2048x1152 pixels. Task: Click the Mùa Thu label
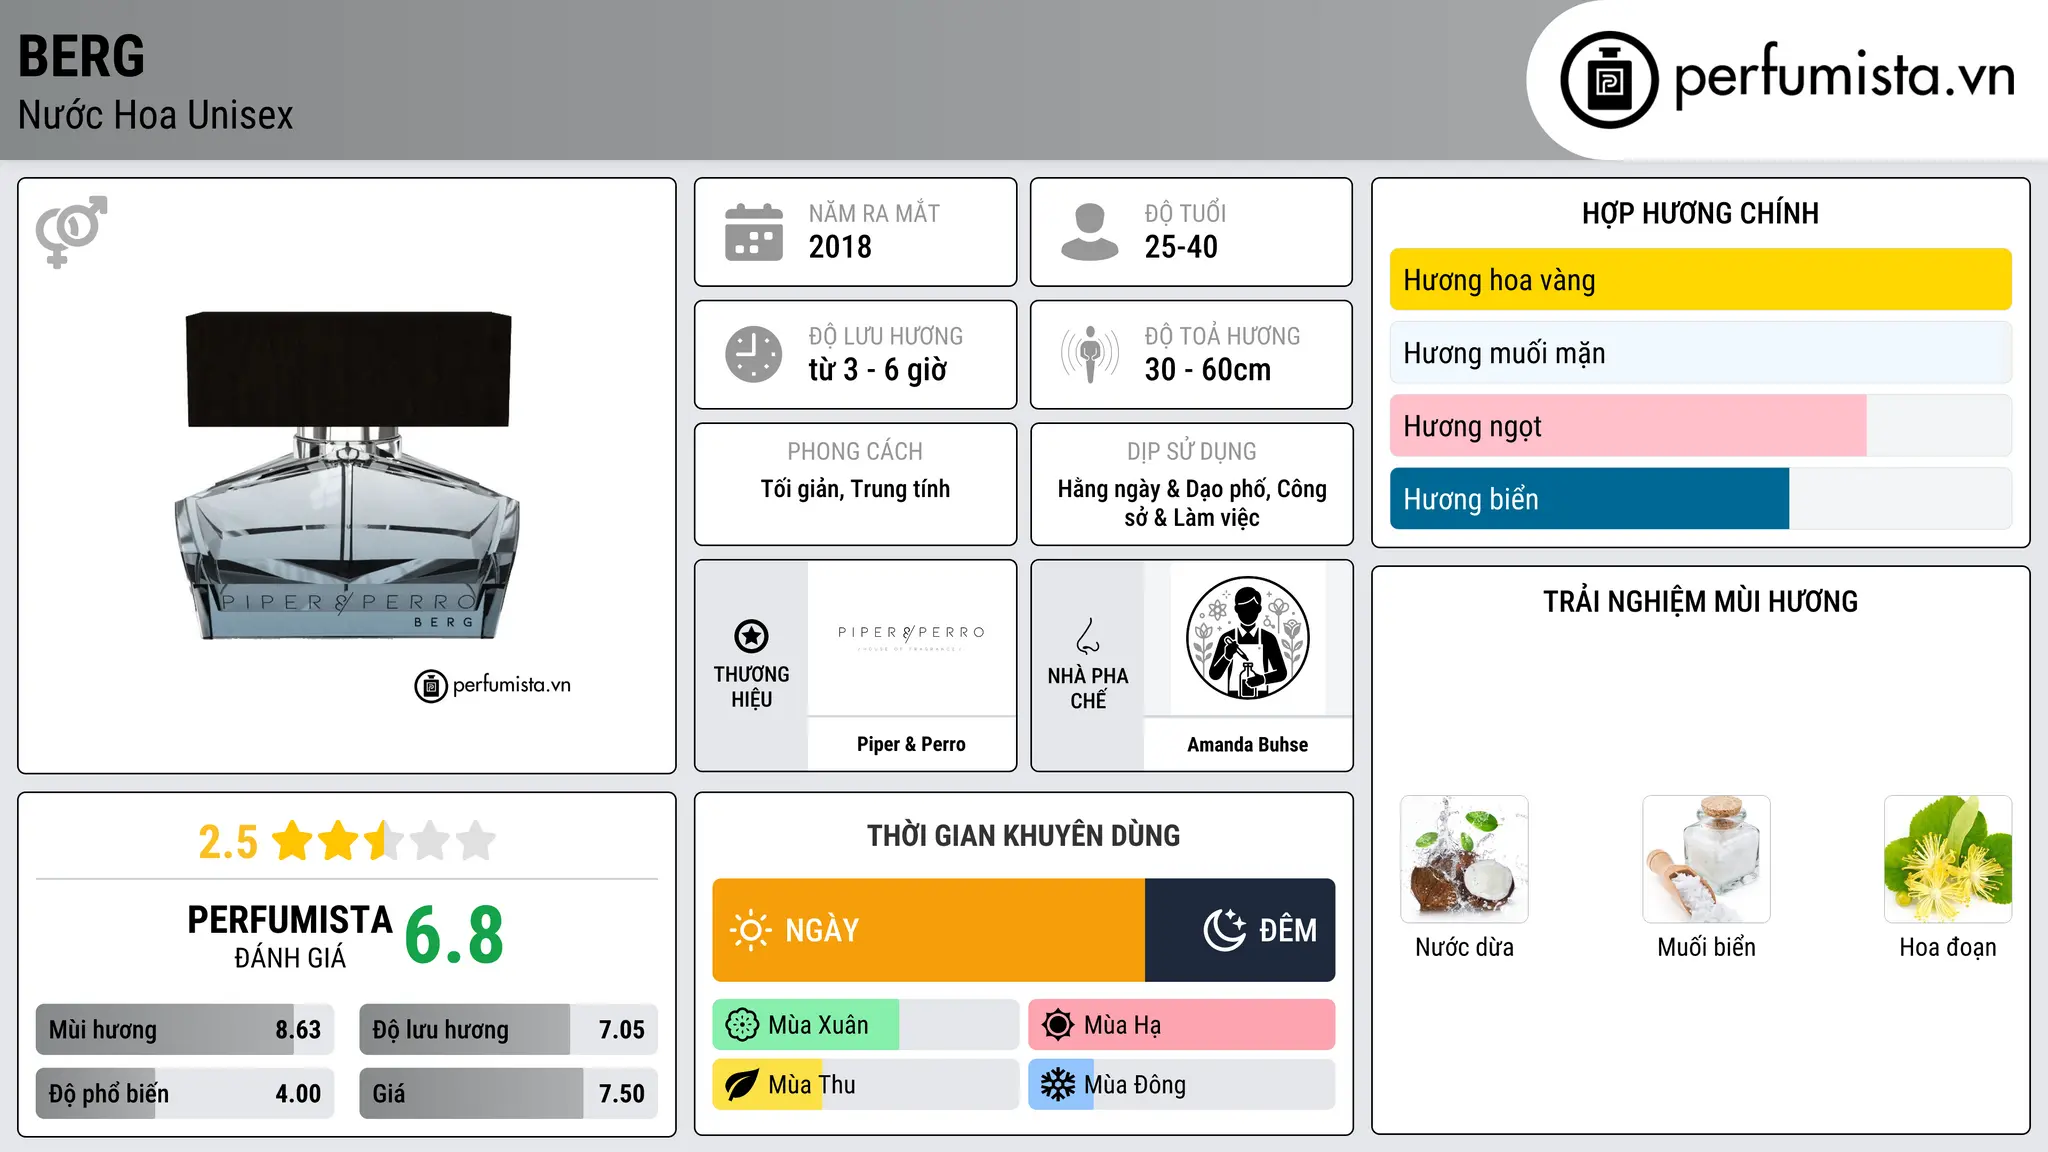pyautogui.click(x=812, y=1085)
